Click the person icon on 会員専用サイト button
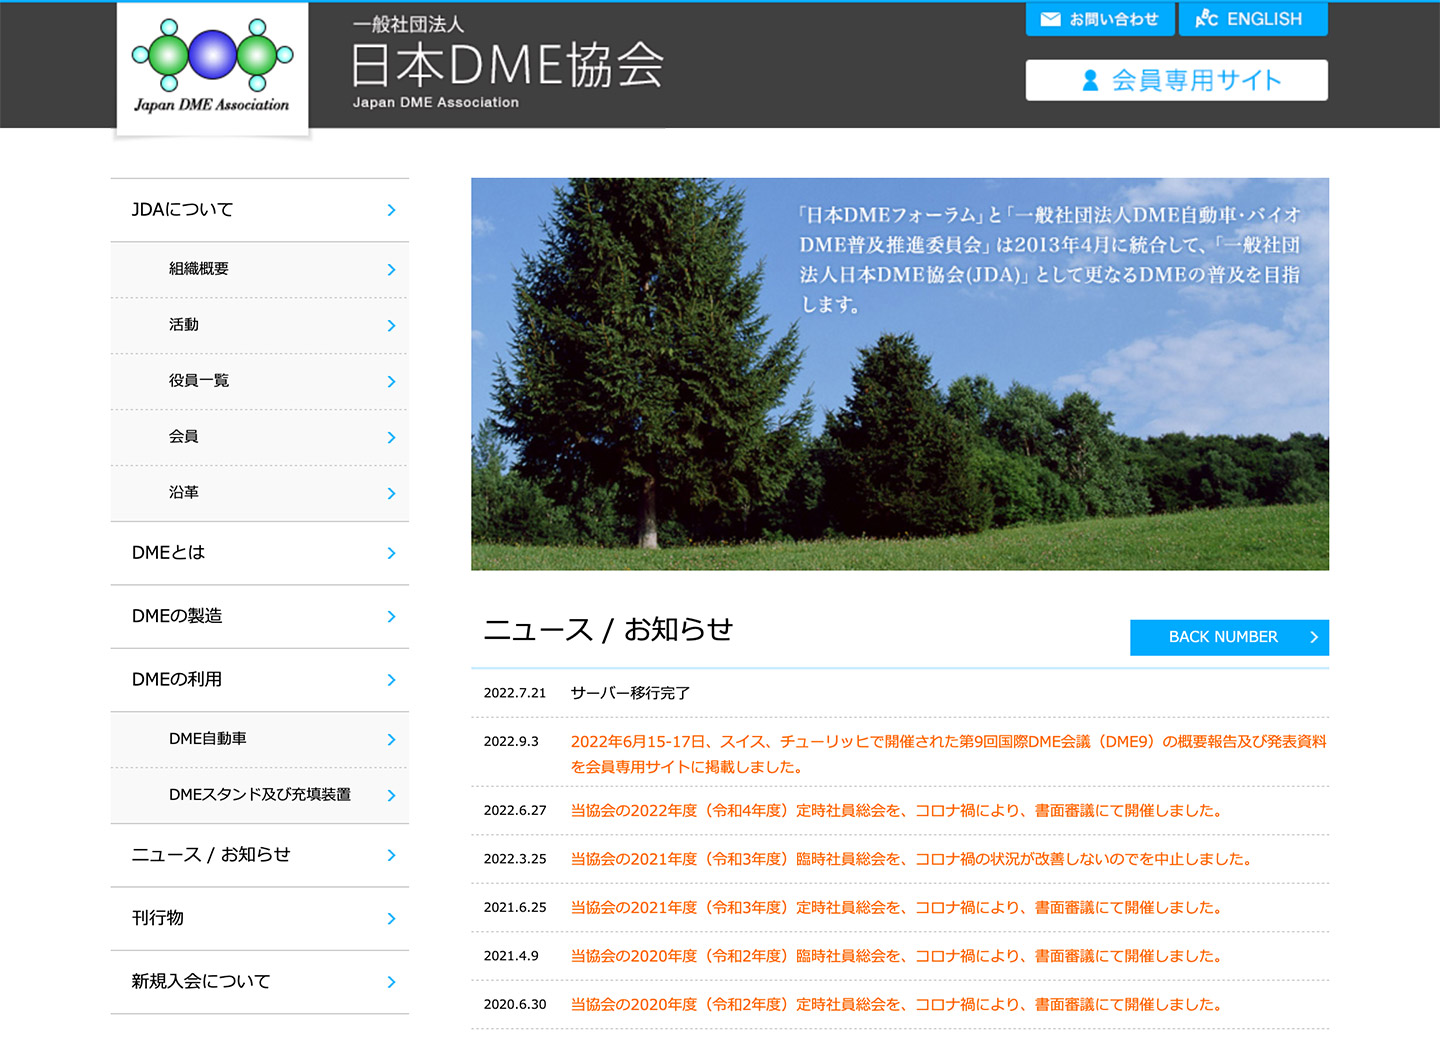The height and width of the screenshot is (1040, 1440). coord(1089,80)
